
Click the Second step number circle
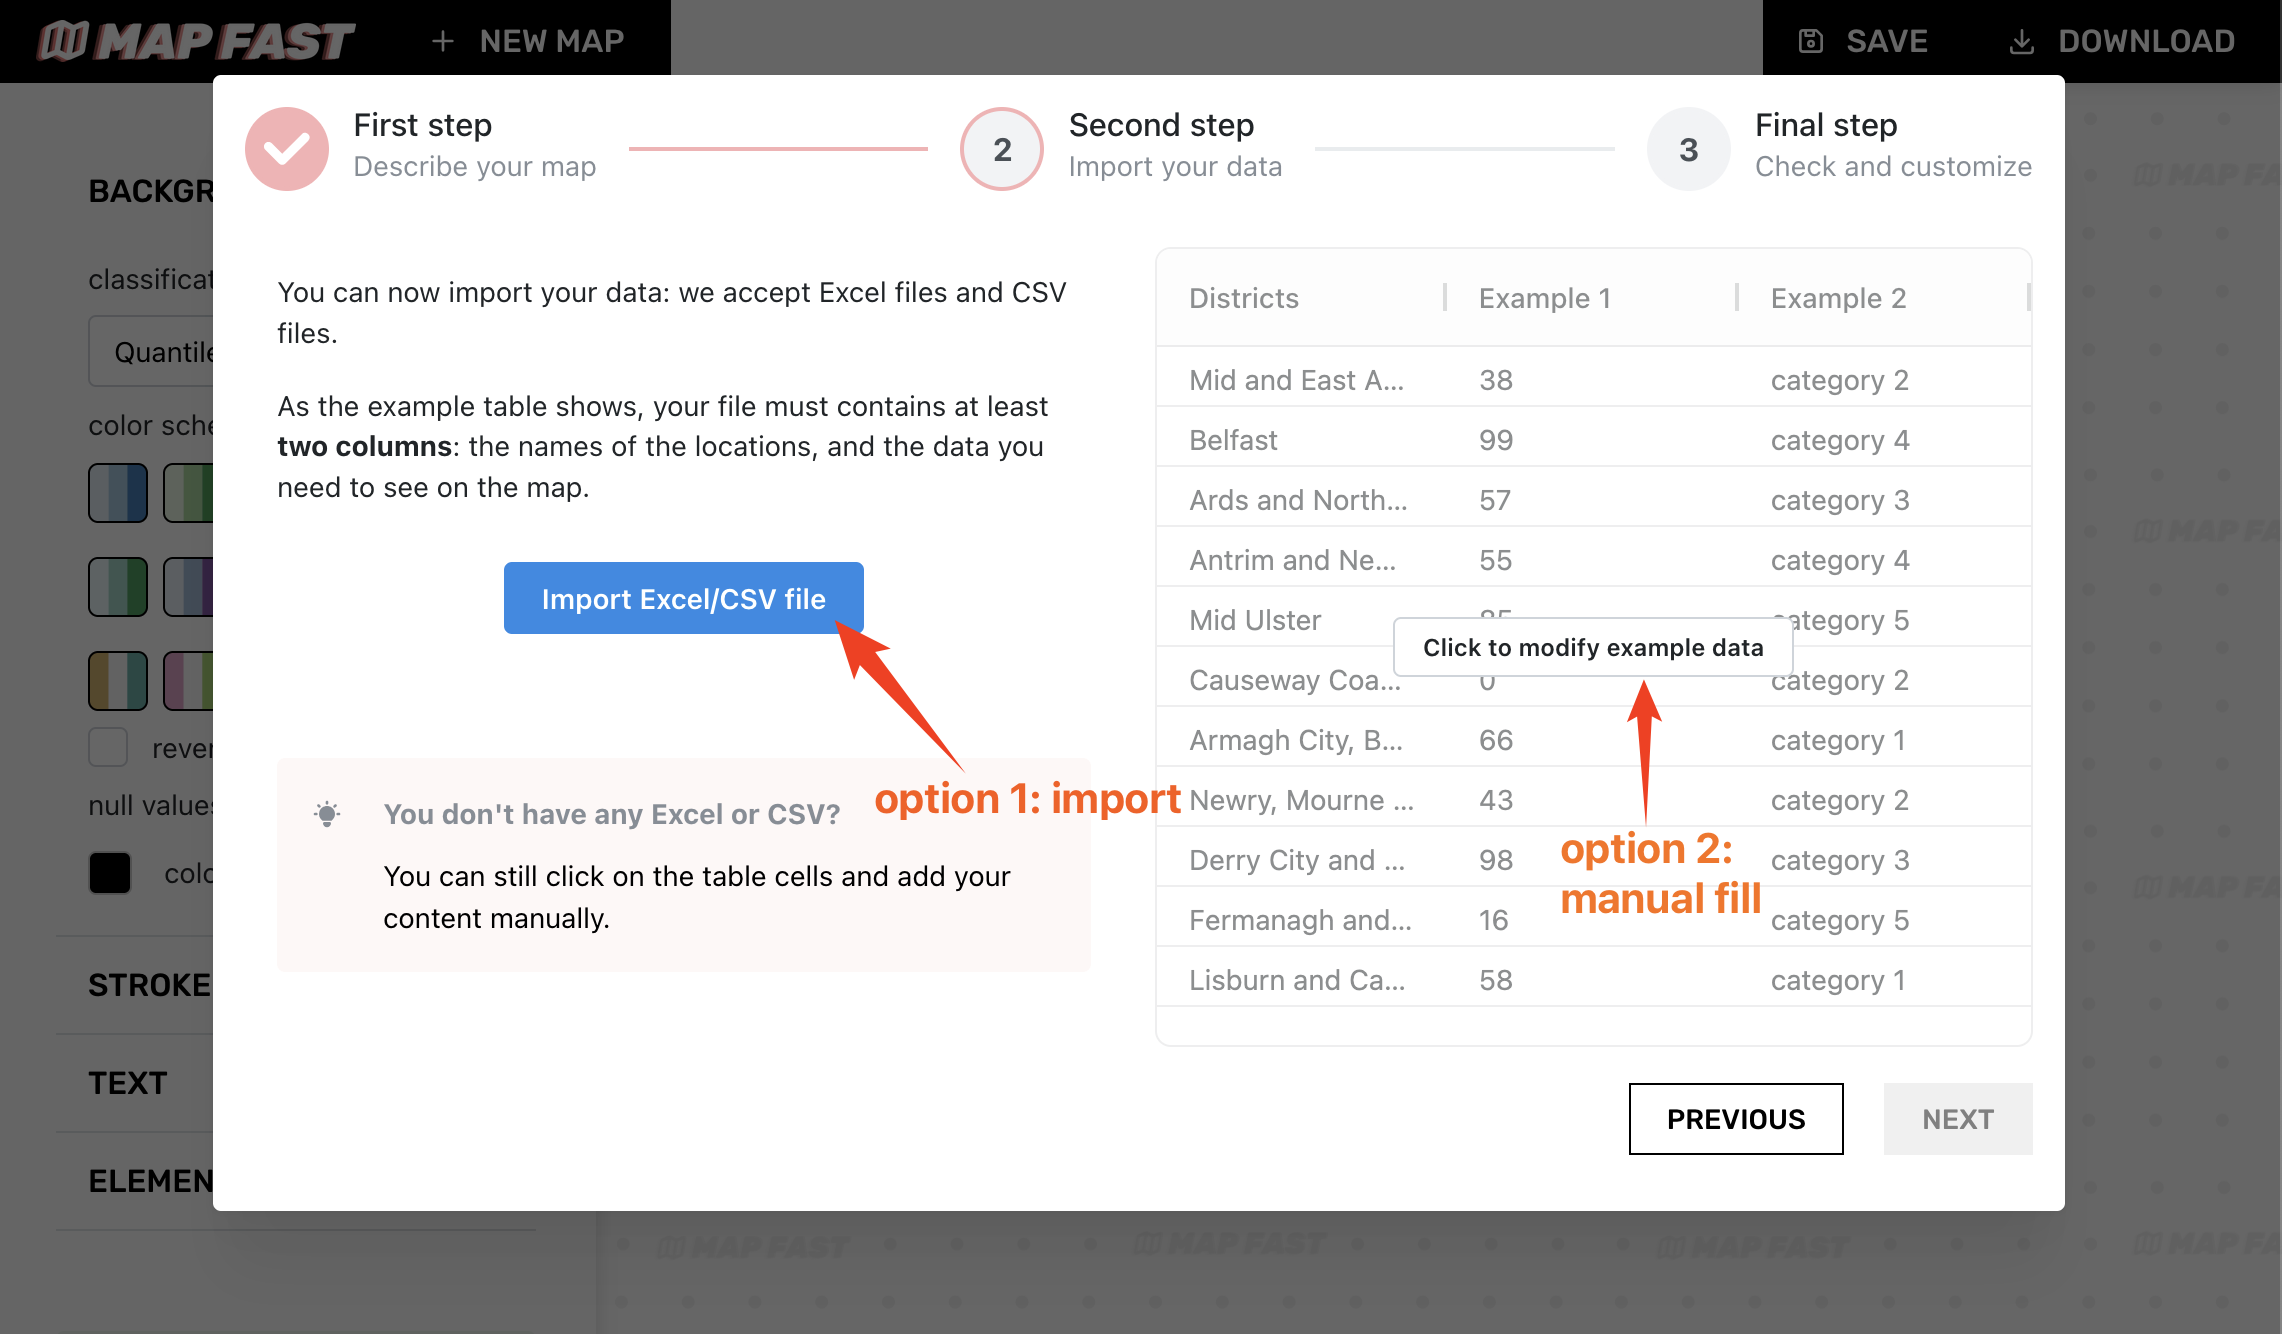pos(1002,149)
